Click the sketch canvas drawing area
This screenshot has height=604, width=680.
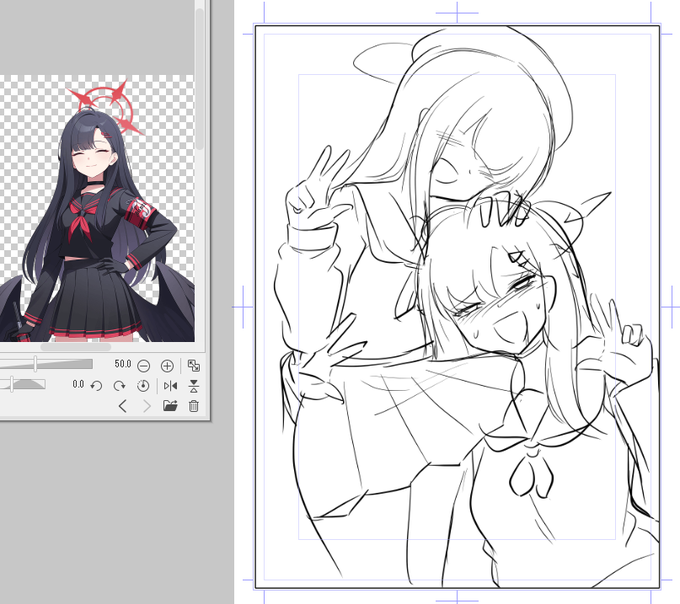tap(458, 307)
